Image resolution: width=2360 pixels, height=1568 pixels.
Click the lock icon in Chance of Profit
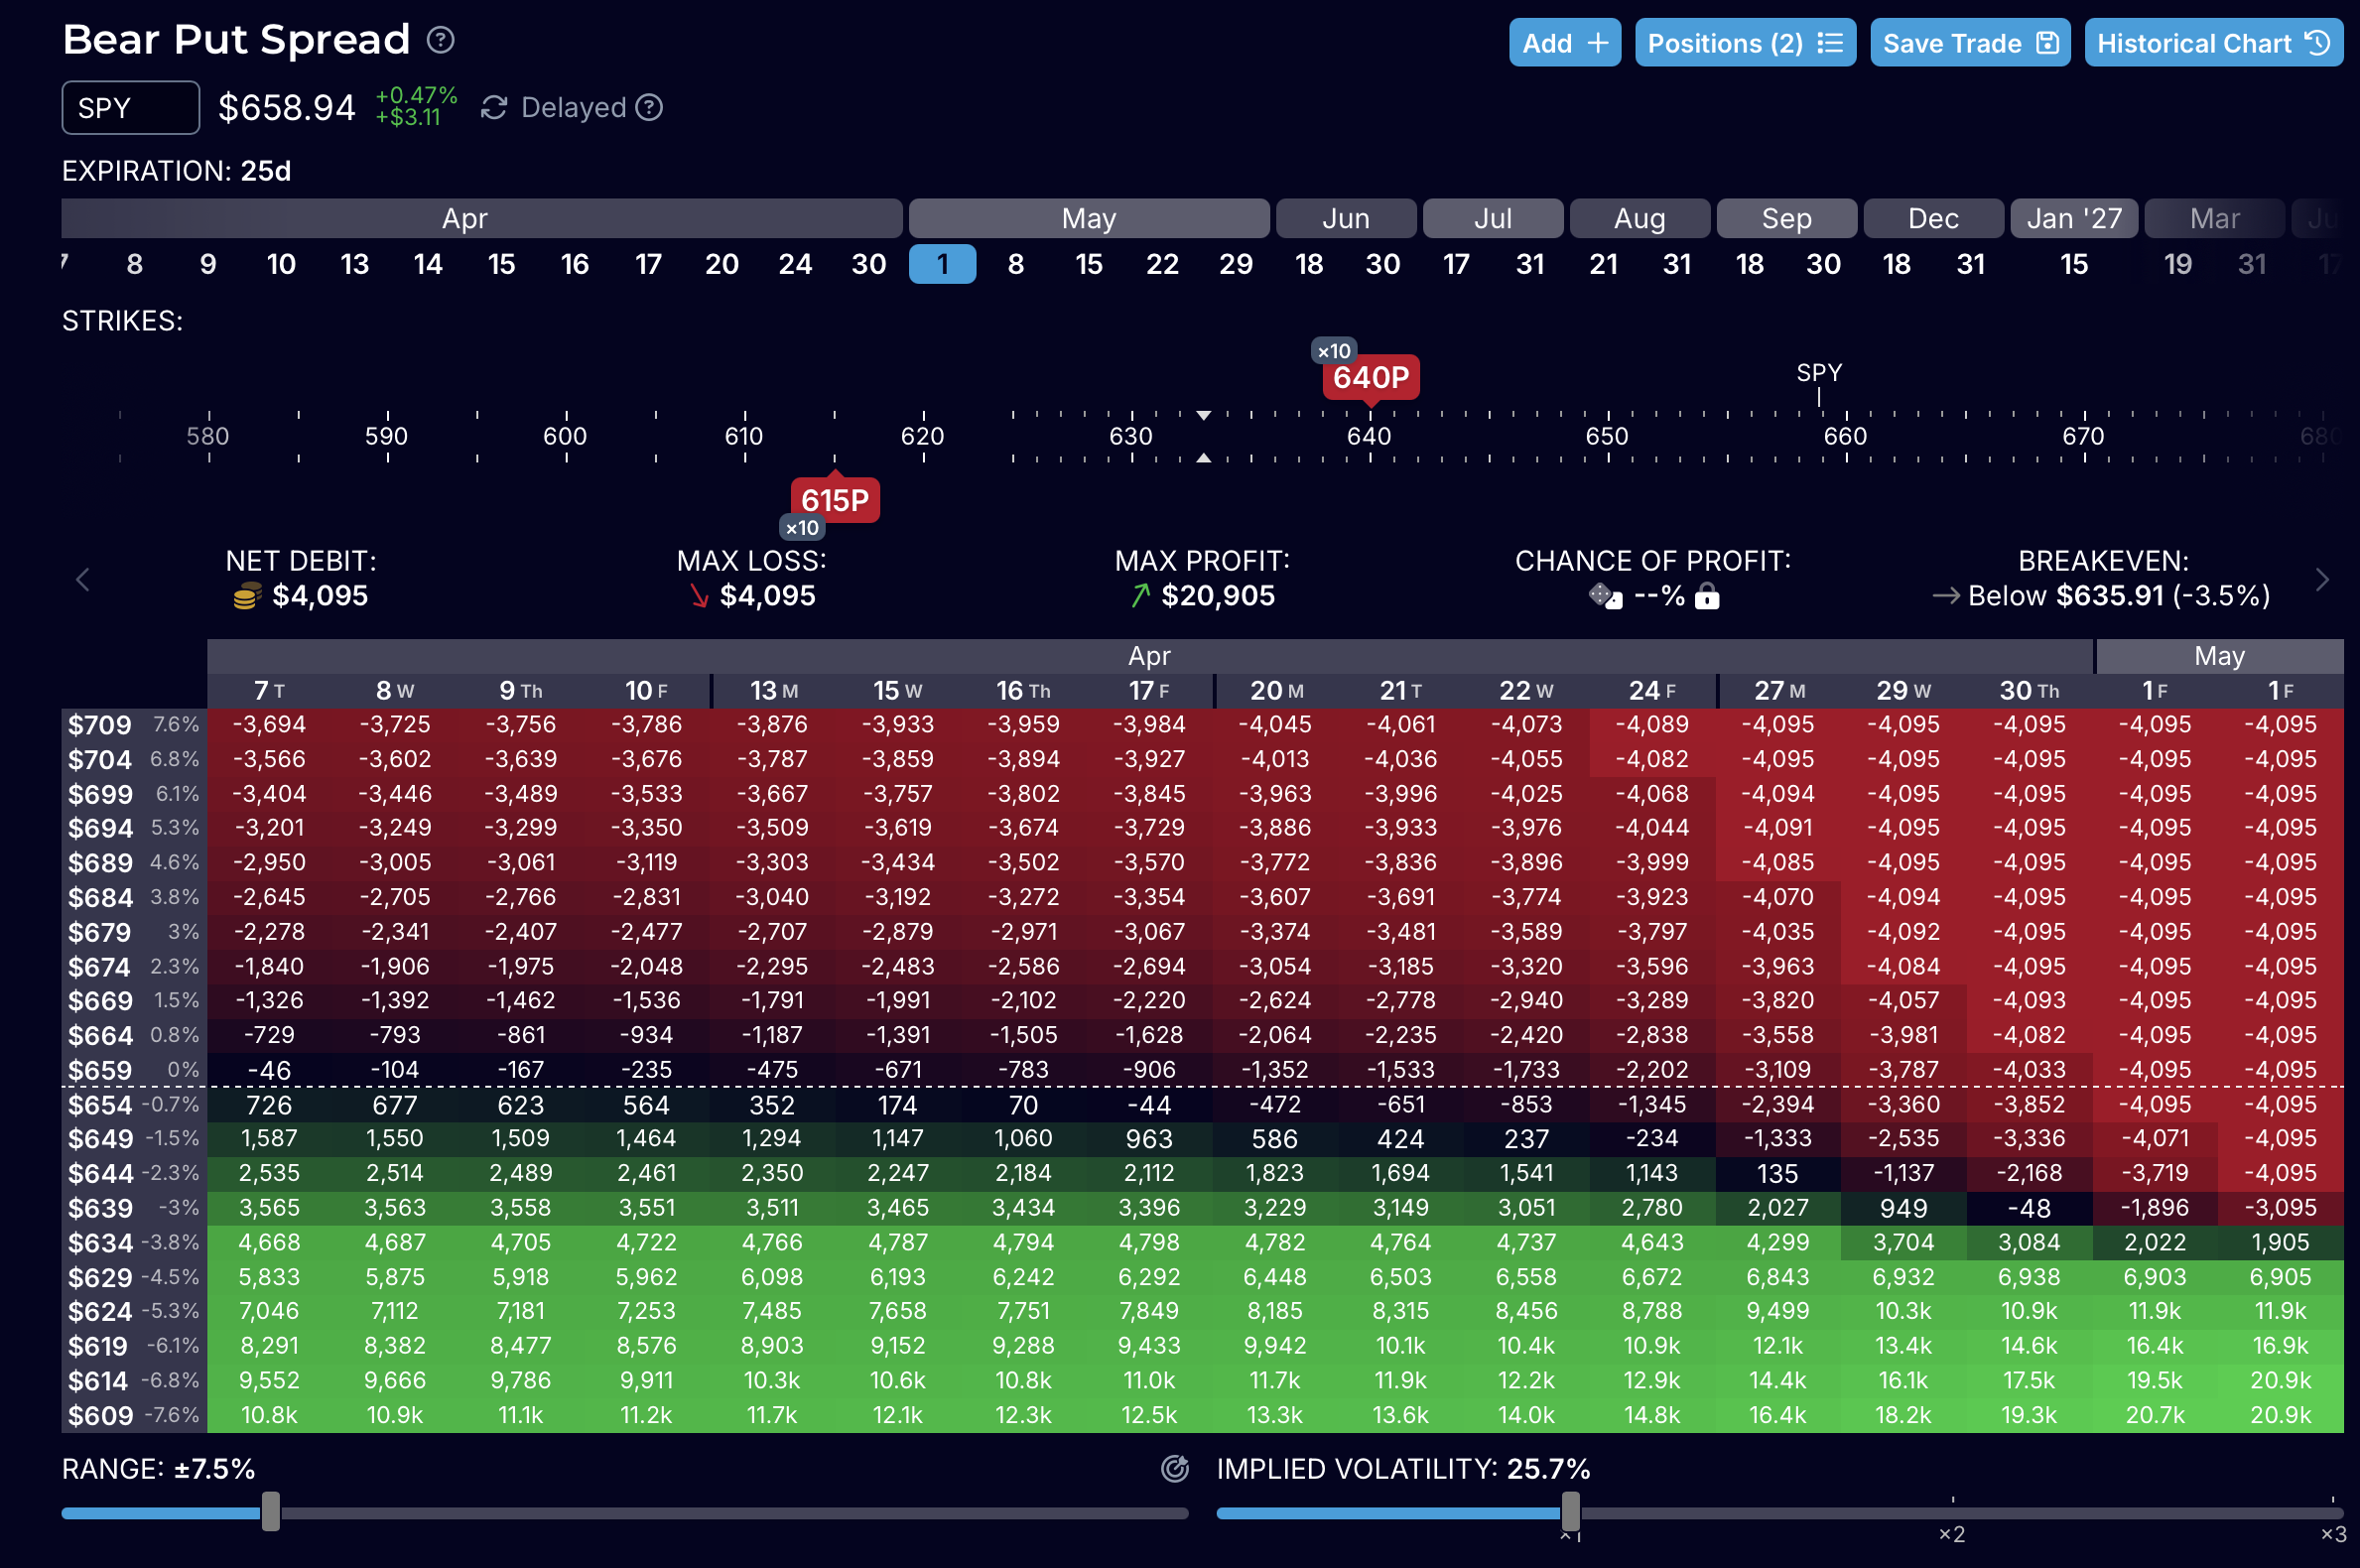click(1707, 597)
